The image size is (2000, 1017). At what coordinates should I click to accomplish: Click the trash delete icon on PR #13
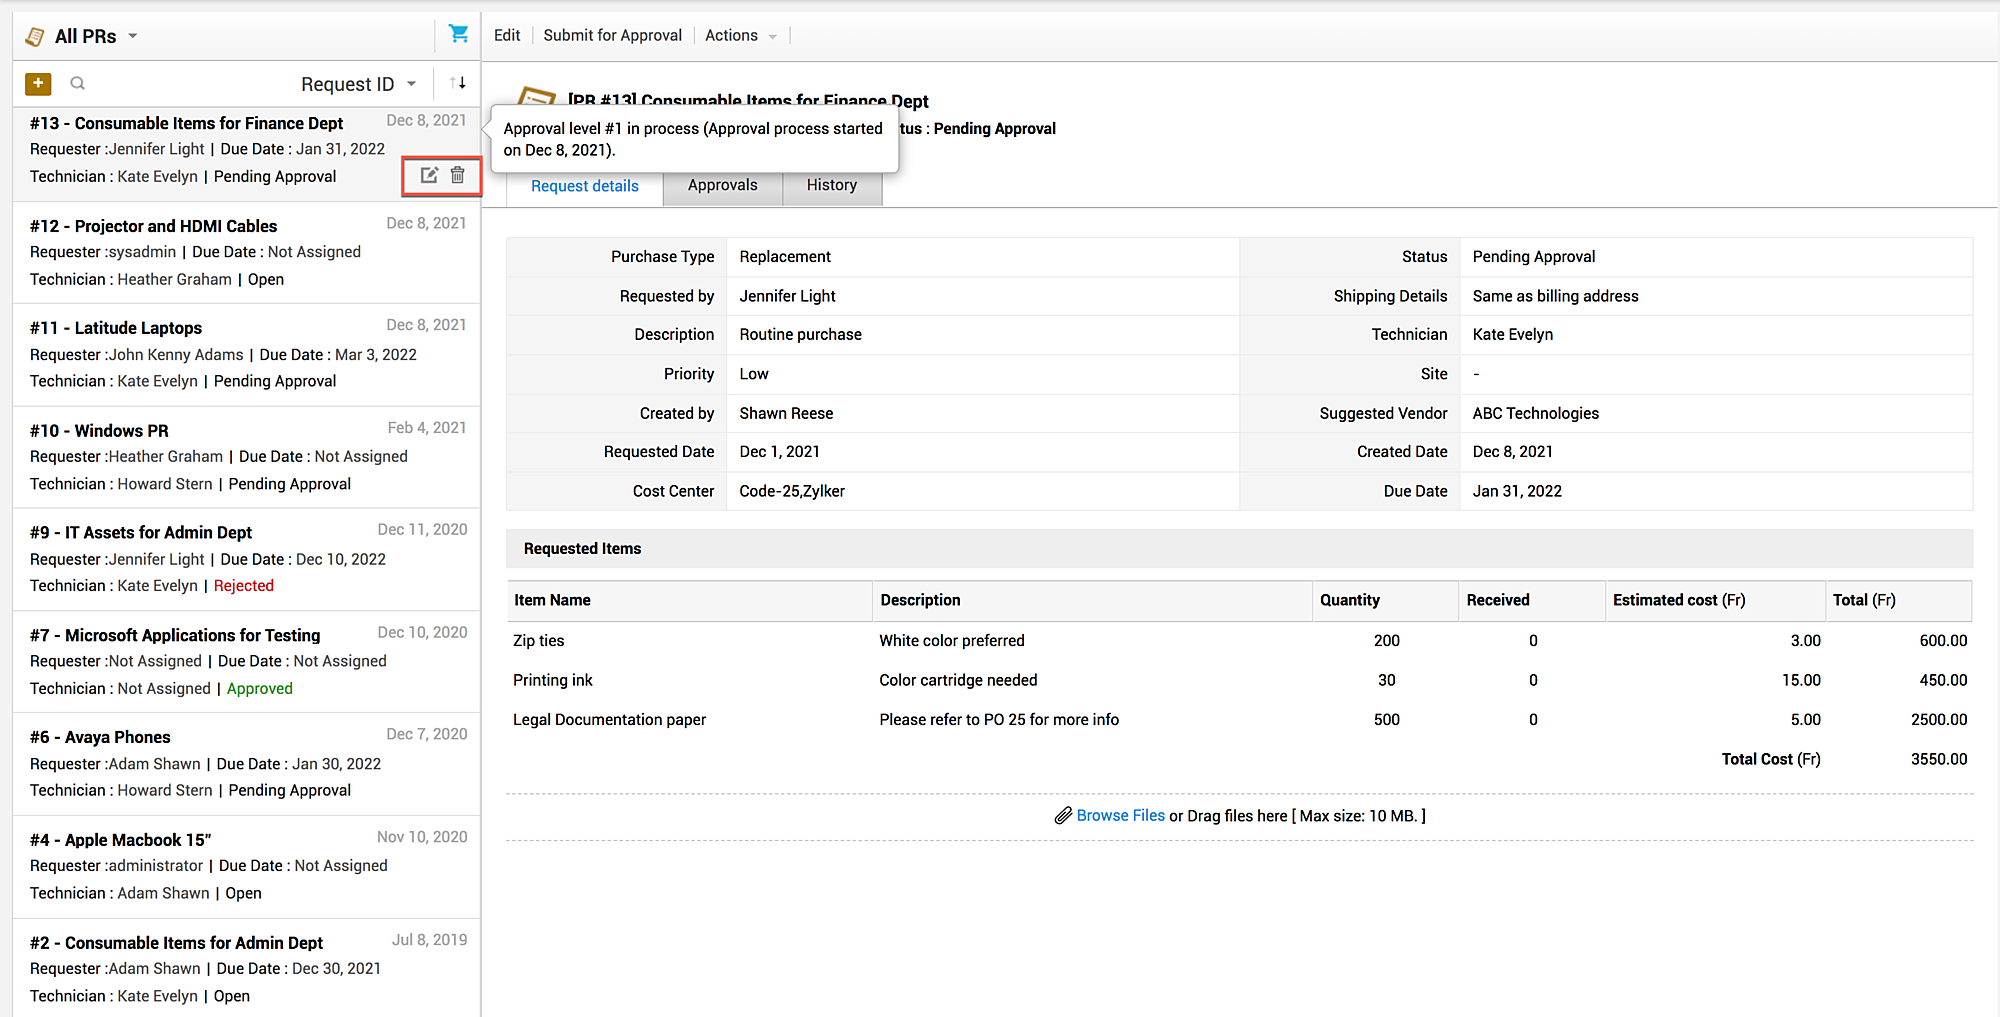[458, 176]
